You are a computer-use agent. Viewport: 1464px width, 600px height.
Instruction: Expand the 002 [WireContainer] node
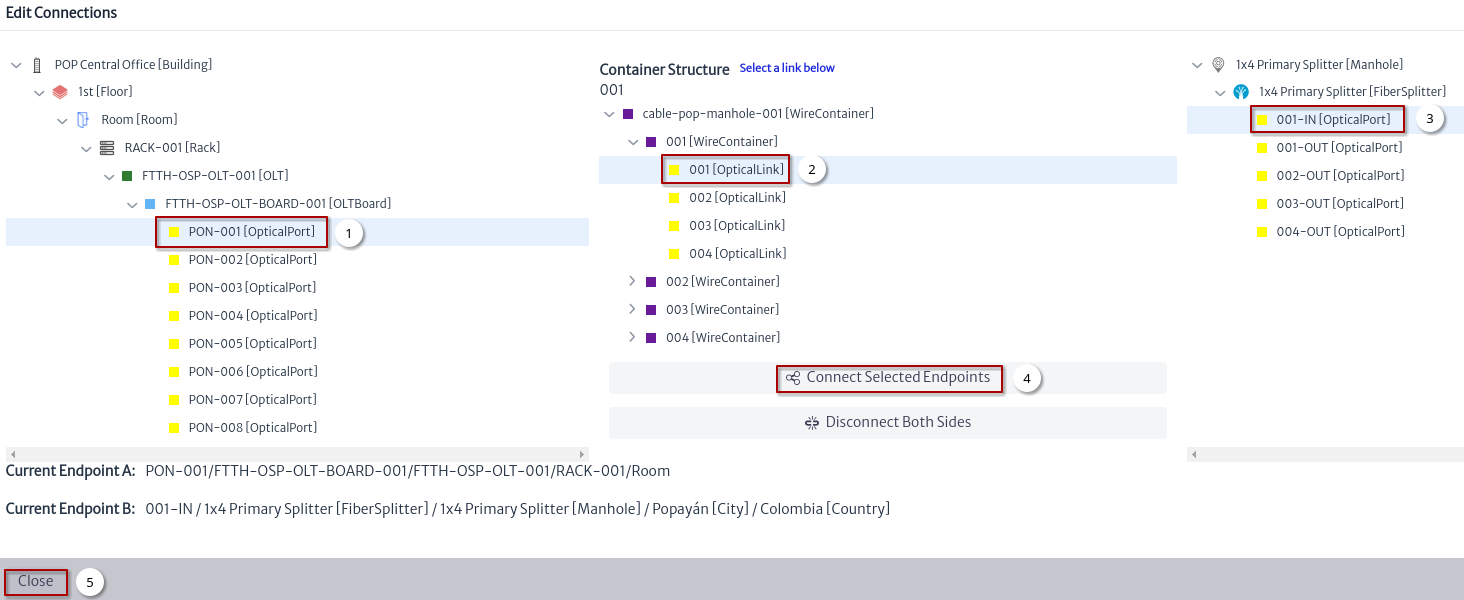pyautogui.click(x=632, y=282)
